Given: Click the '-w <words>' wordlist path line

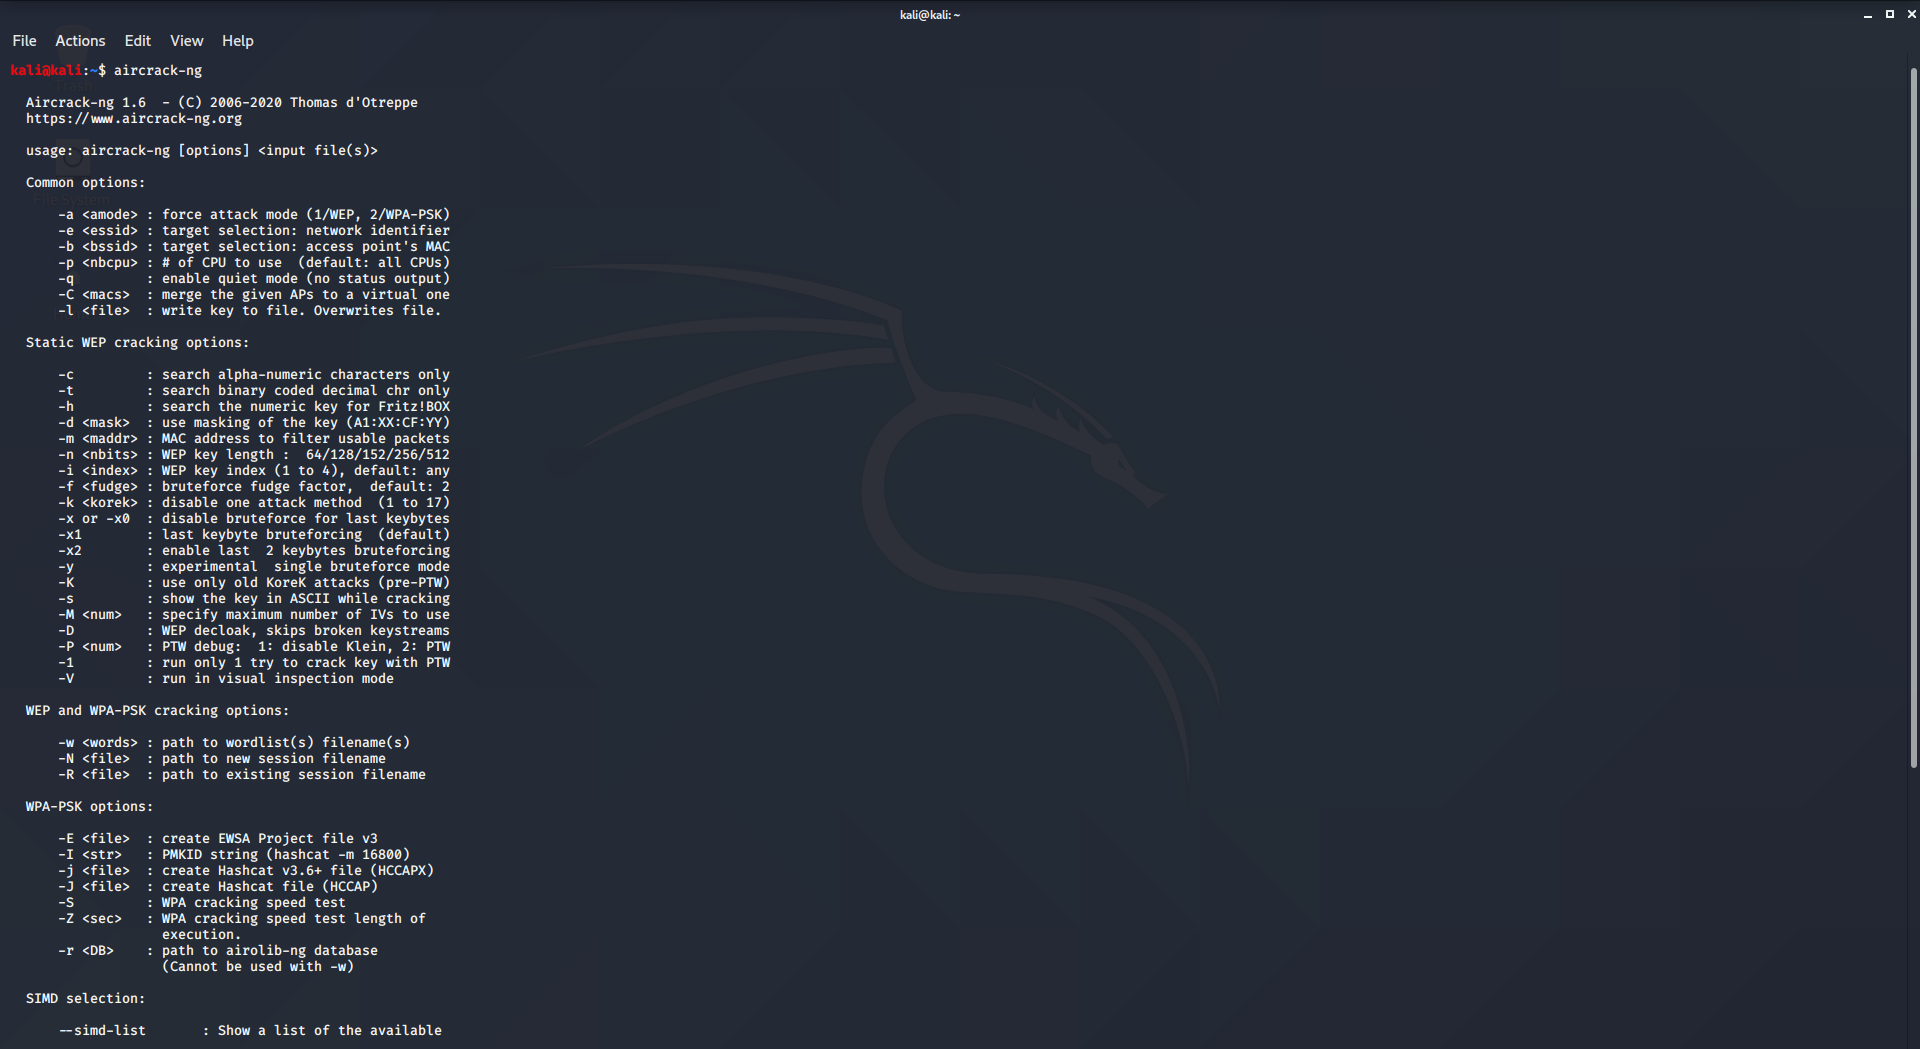Looking at the screenshot, I should click(x=234, y=743).
